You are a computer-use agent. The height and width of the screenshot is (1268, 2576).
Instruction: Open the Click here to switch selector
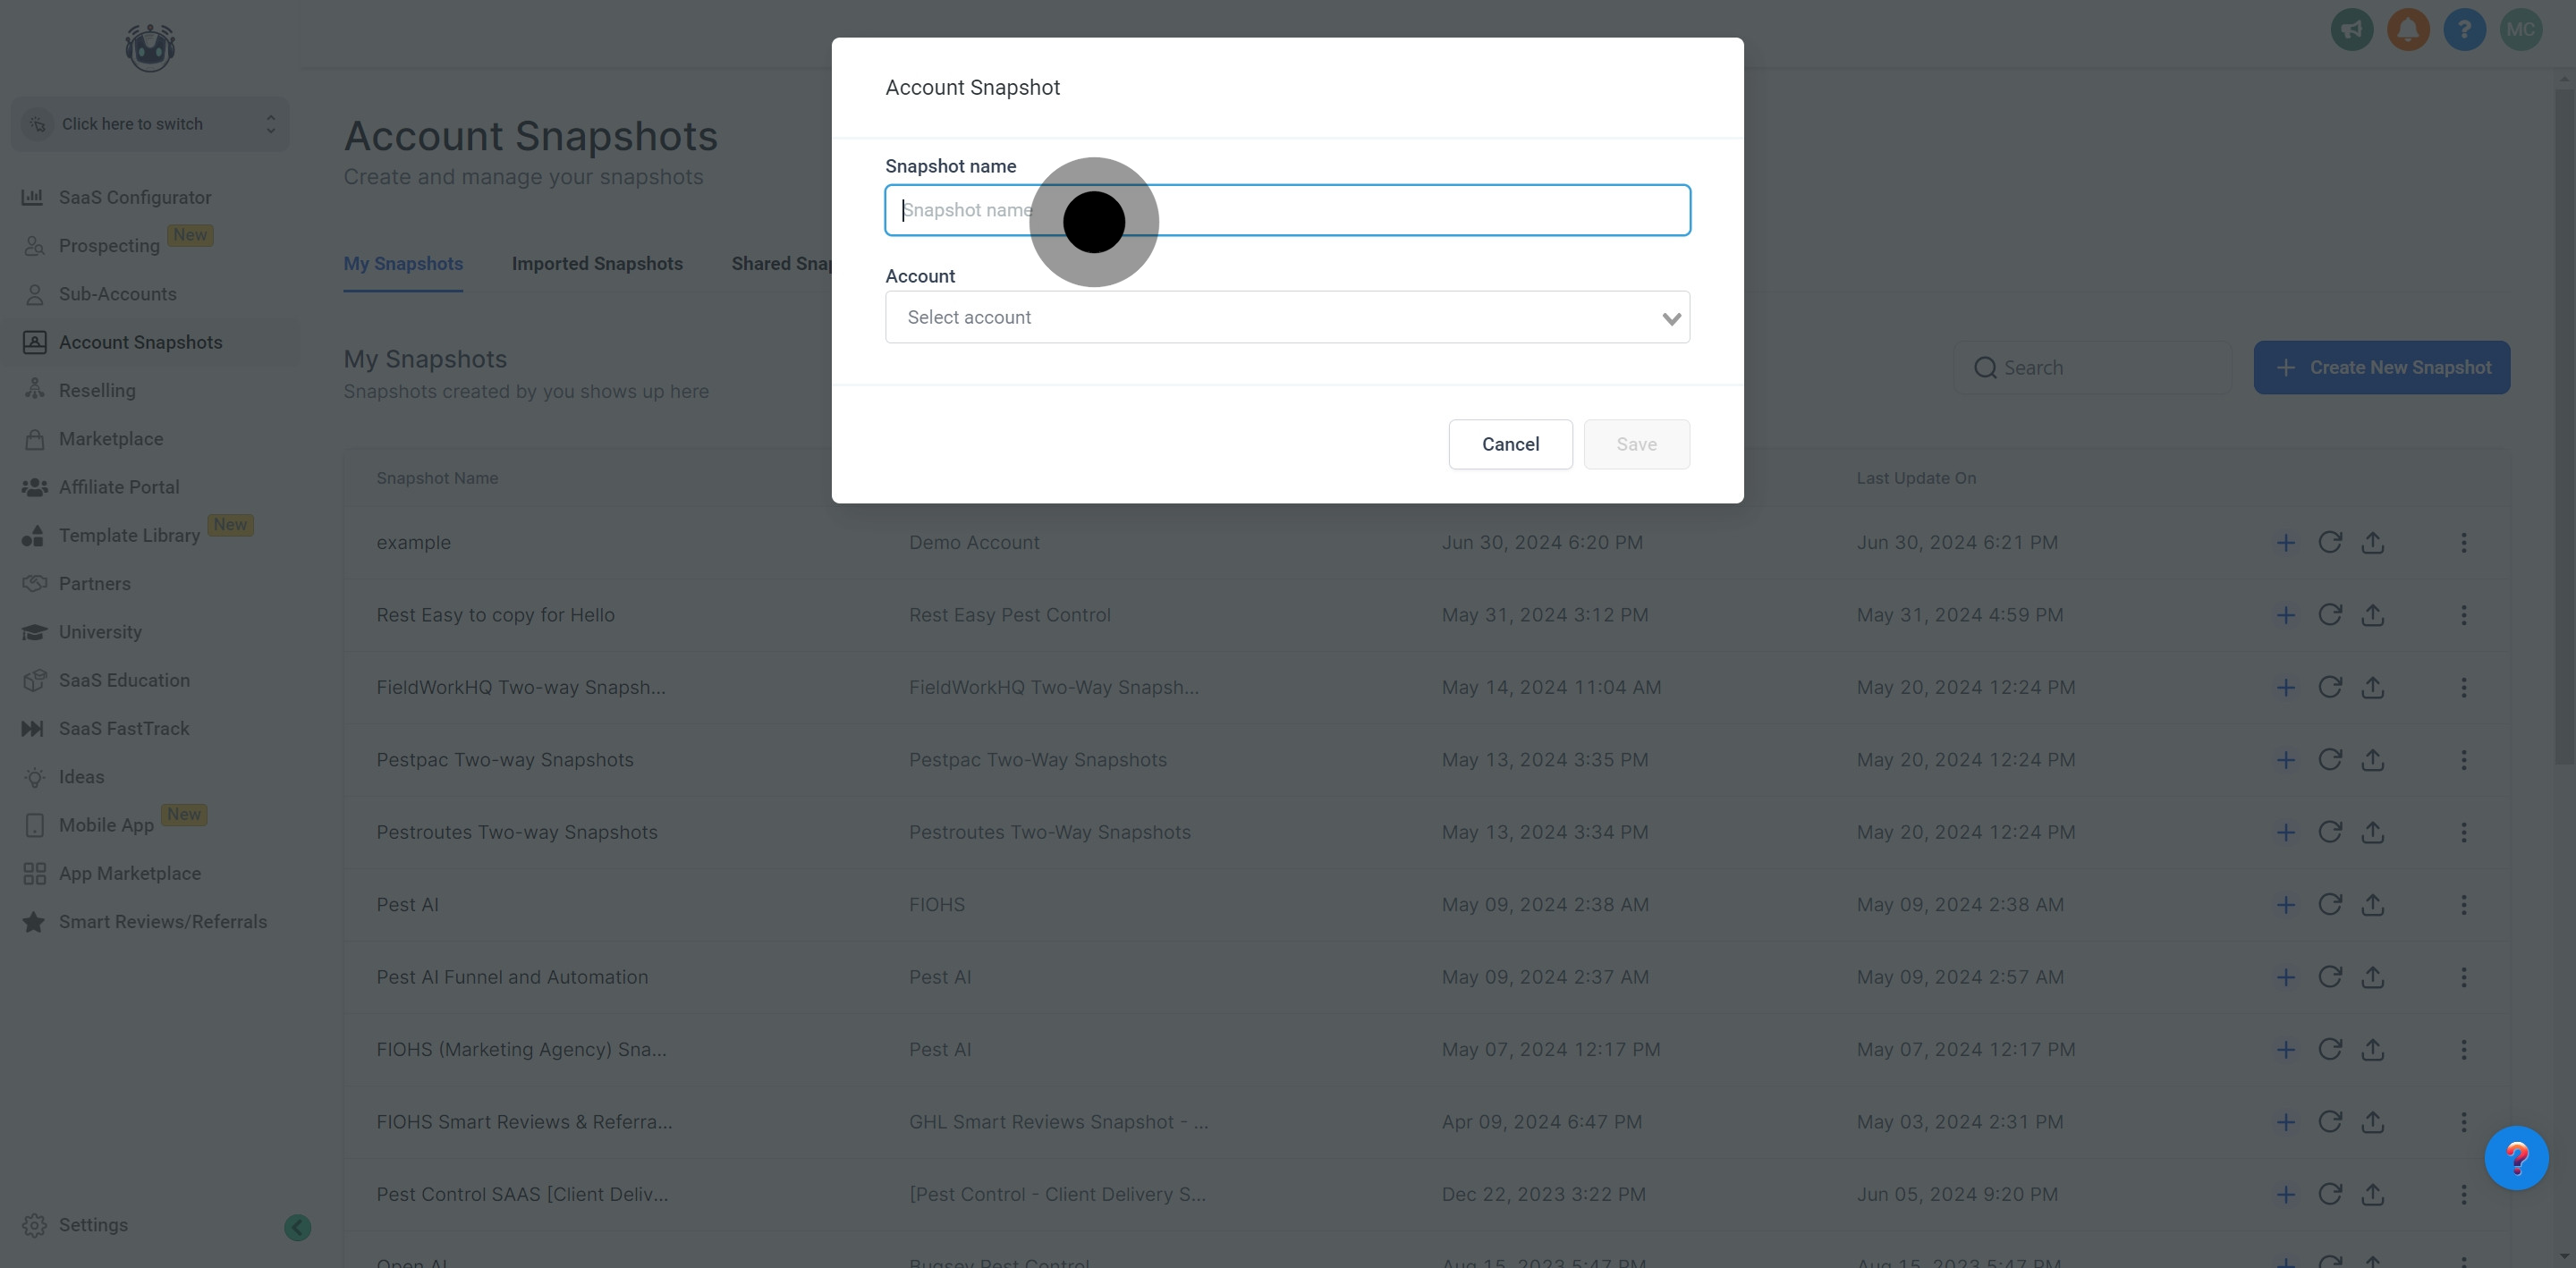[150, 124]
